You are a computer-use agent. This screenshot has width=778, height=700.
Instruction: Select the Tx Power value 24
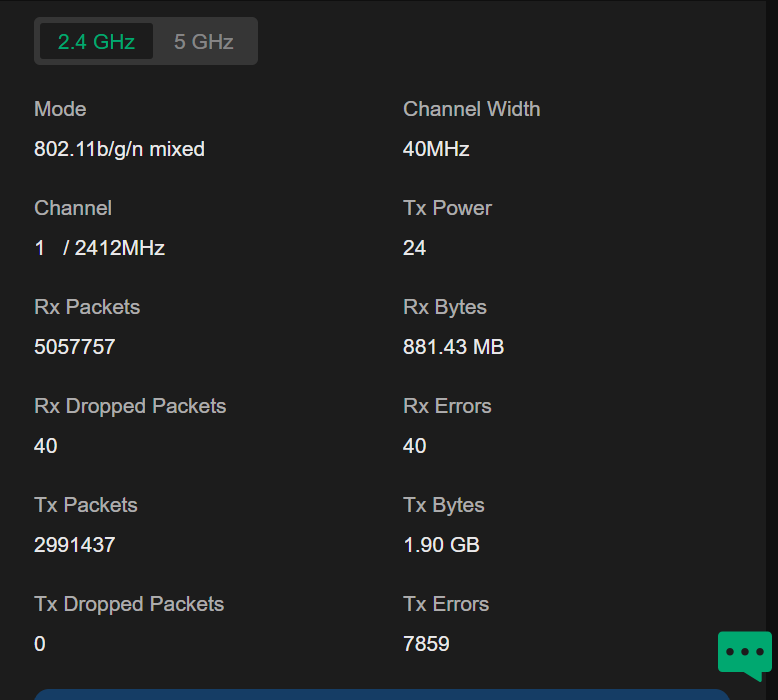(x=414, y=248)
